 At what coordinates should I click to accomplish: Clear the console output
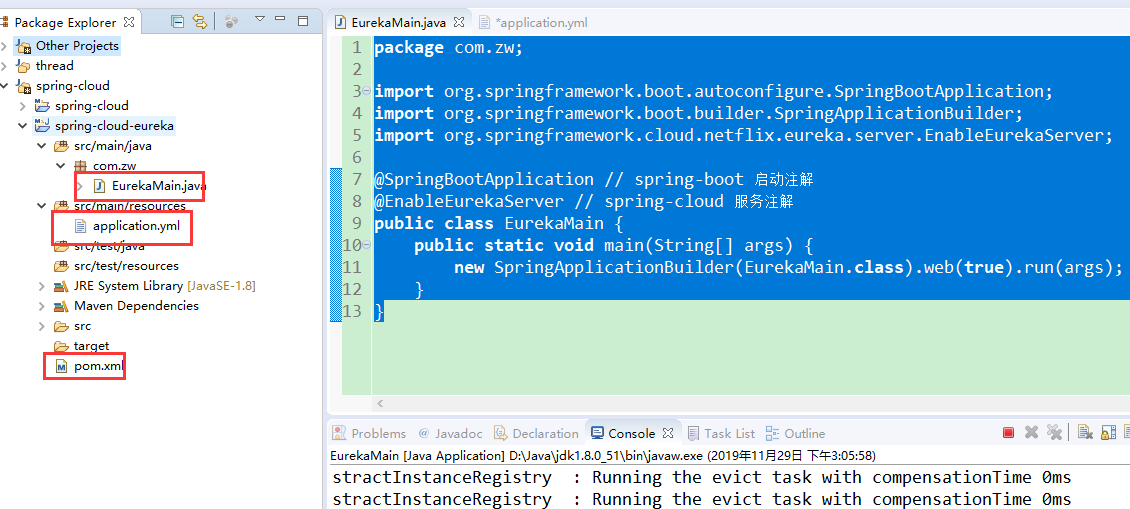pos(1085,433)
